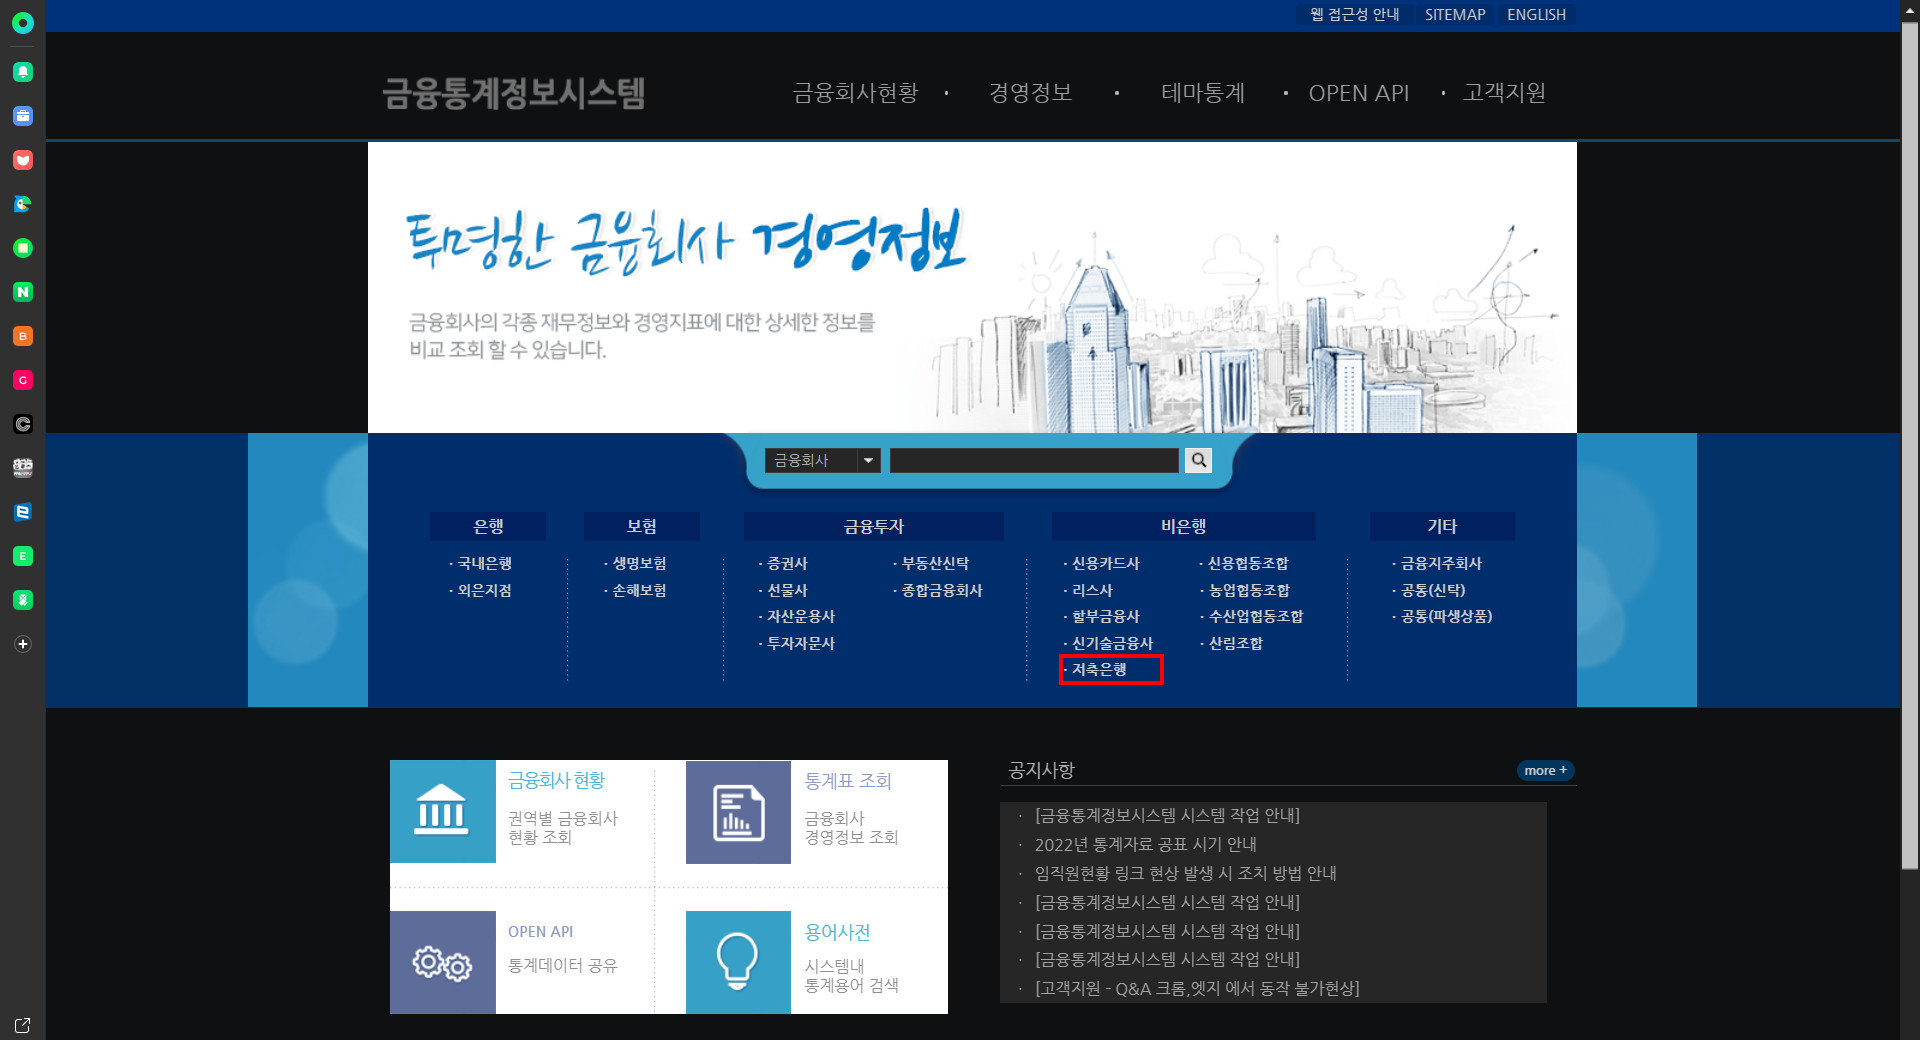Viewport: 1920px width, 1040px height.
Task: Click the 통계표 조회 document chart icon
Action: click(738, 811)
